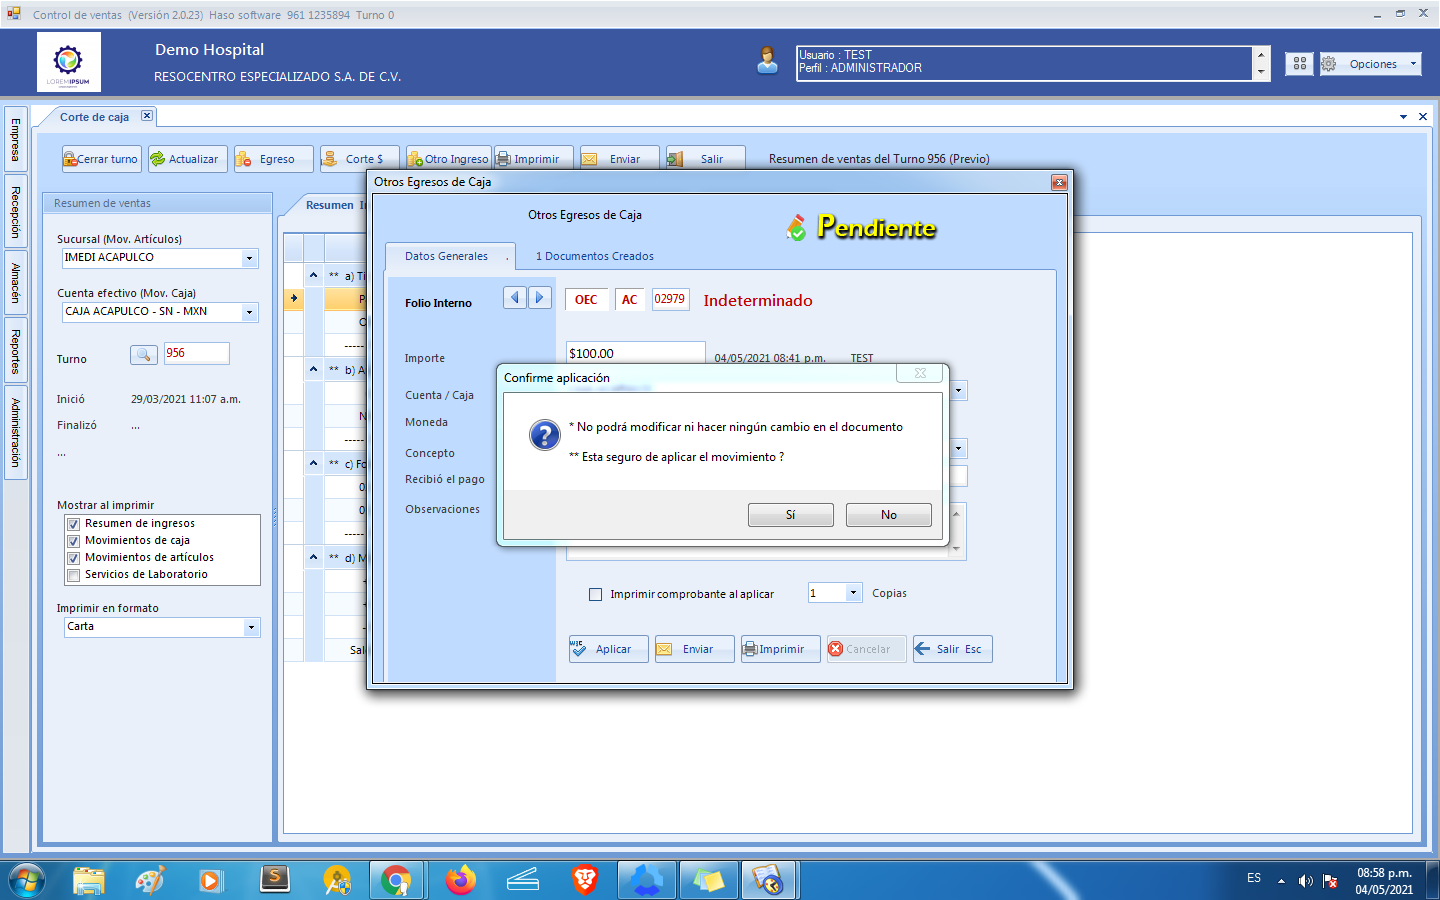Open the Reportes side tab
This screenshot has height=900, width=1440.
[x=15, y=351]
